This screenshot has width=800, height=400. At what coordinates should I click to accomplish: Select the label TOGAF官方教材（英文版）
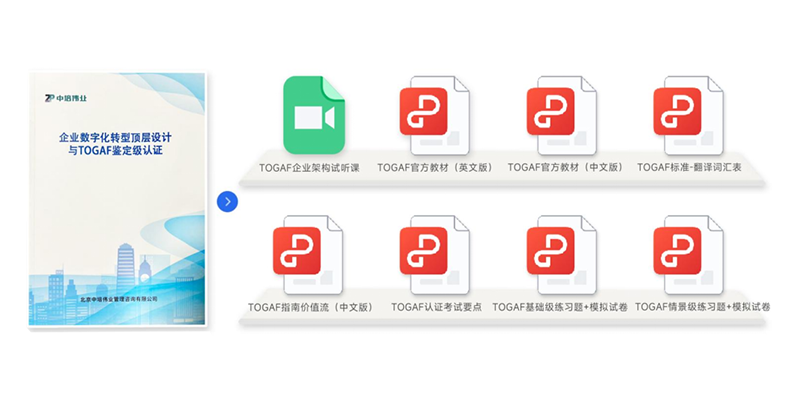tap(436, 167)
